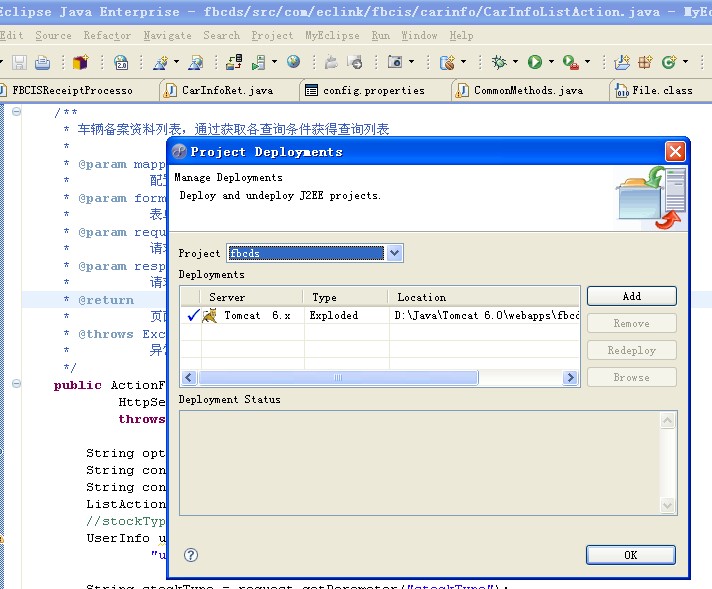The height and width of the screenshot is (589, 712).
Task: Open the web browser globe icon
Action: (x=293, y=61)
